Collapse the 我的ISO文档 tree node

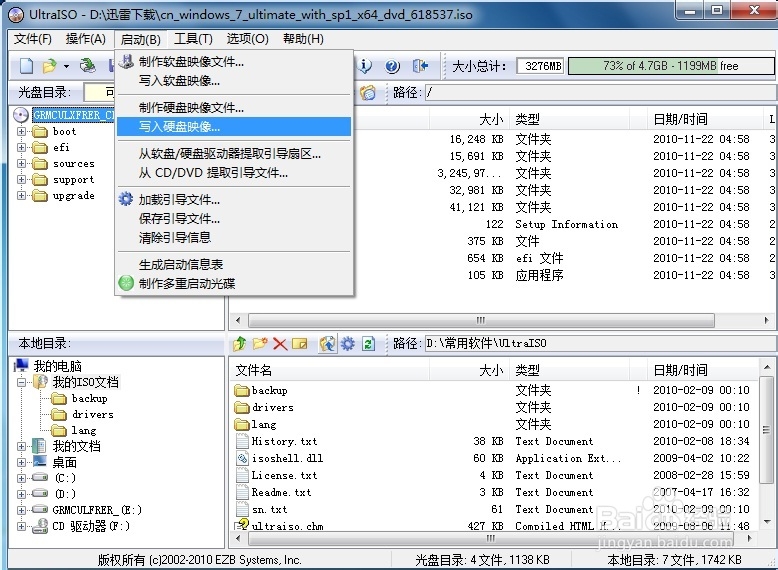22,382
